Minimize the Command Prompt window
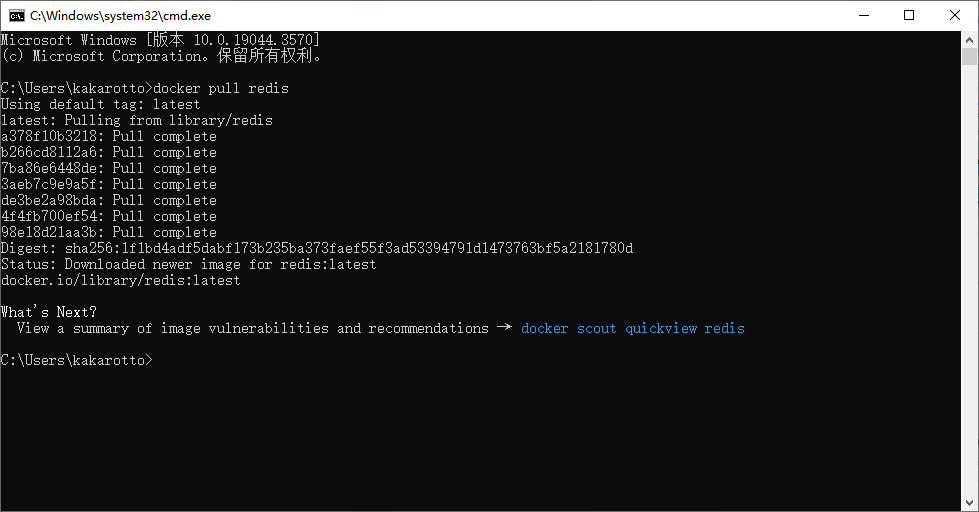The height and width of the screenshot is (512, 979). 863,15
